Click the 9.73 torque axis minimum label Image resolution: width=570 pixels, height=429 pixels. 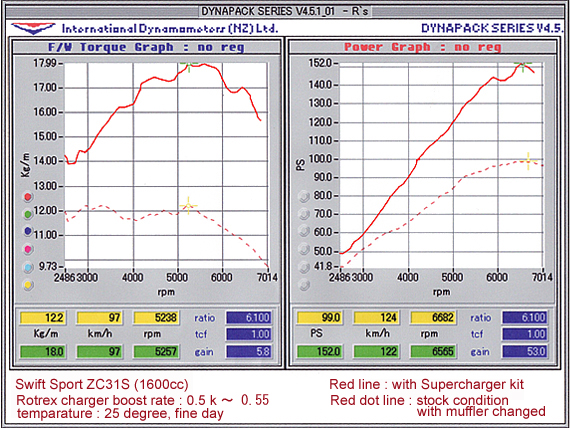48,266
